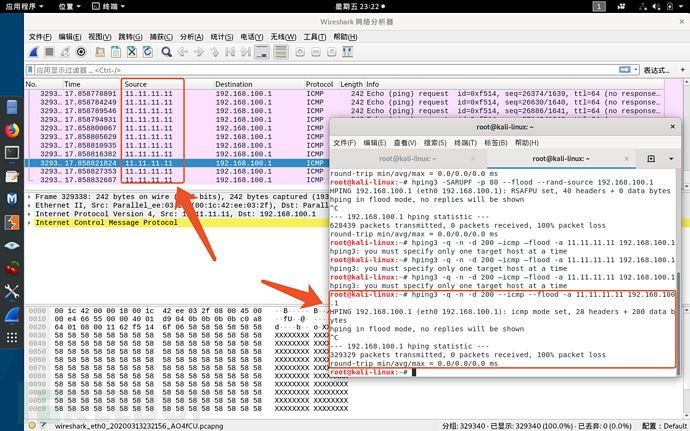
Task: Expand the Ethernet II detail row
Action: pos(30,206)
